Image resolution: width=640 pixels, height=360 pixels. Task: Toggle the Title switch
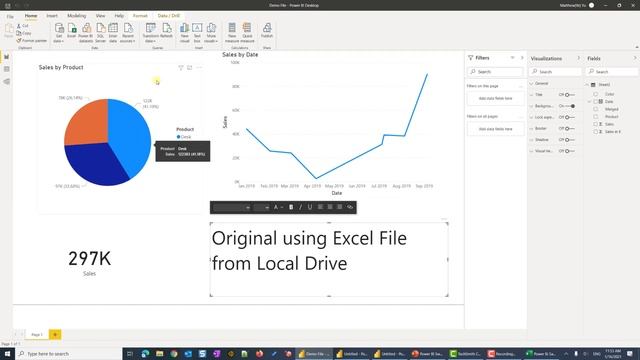569,95
